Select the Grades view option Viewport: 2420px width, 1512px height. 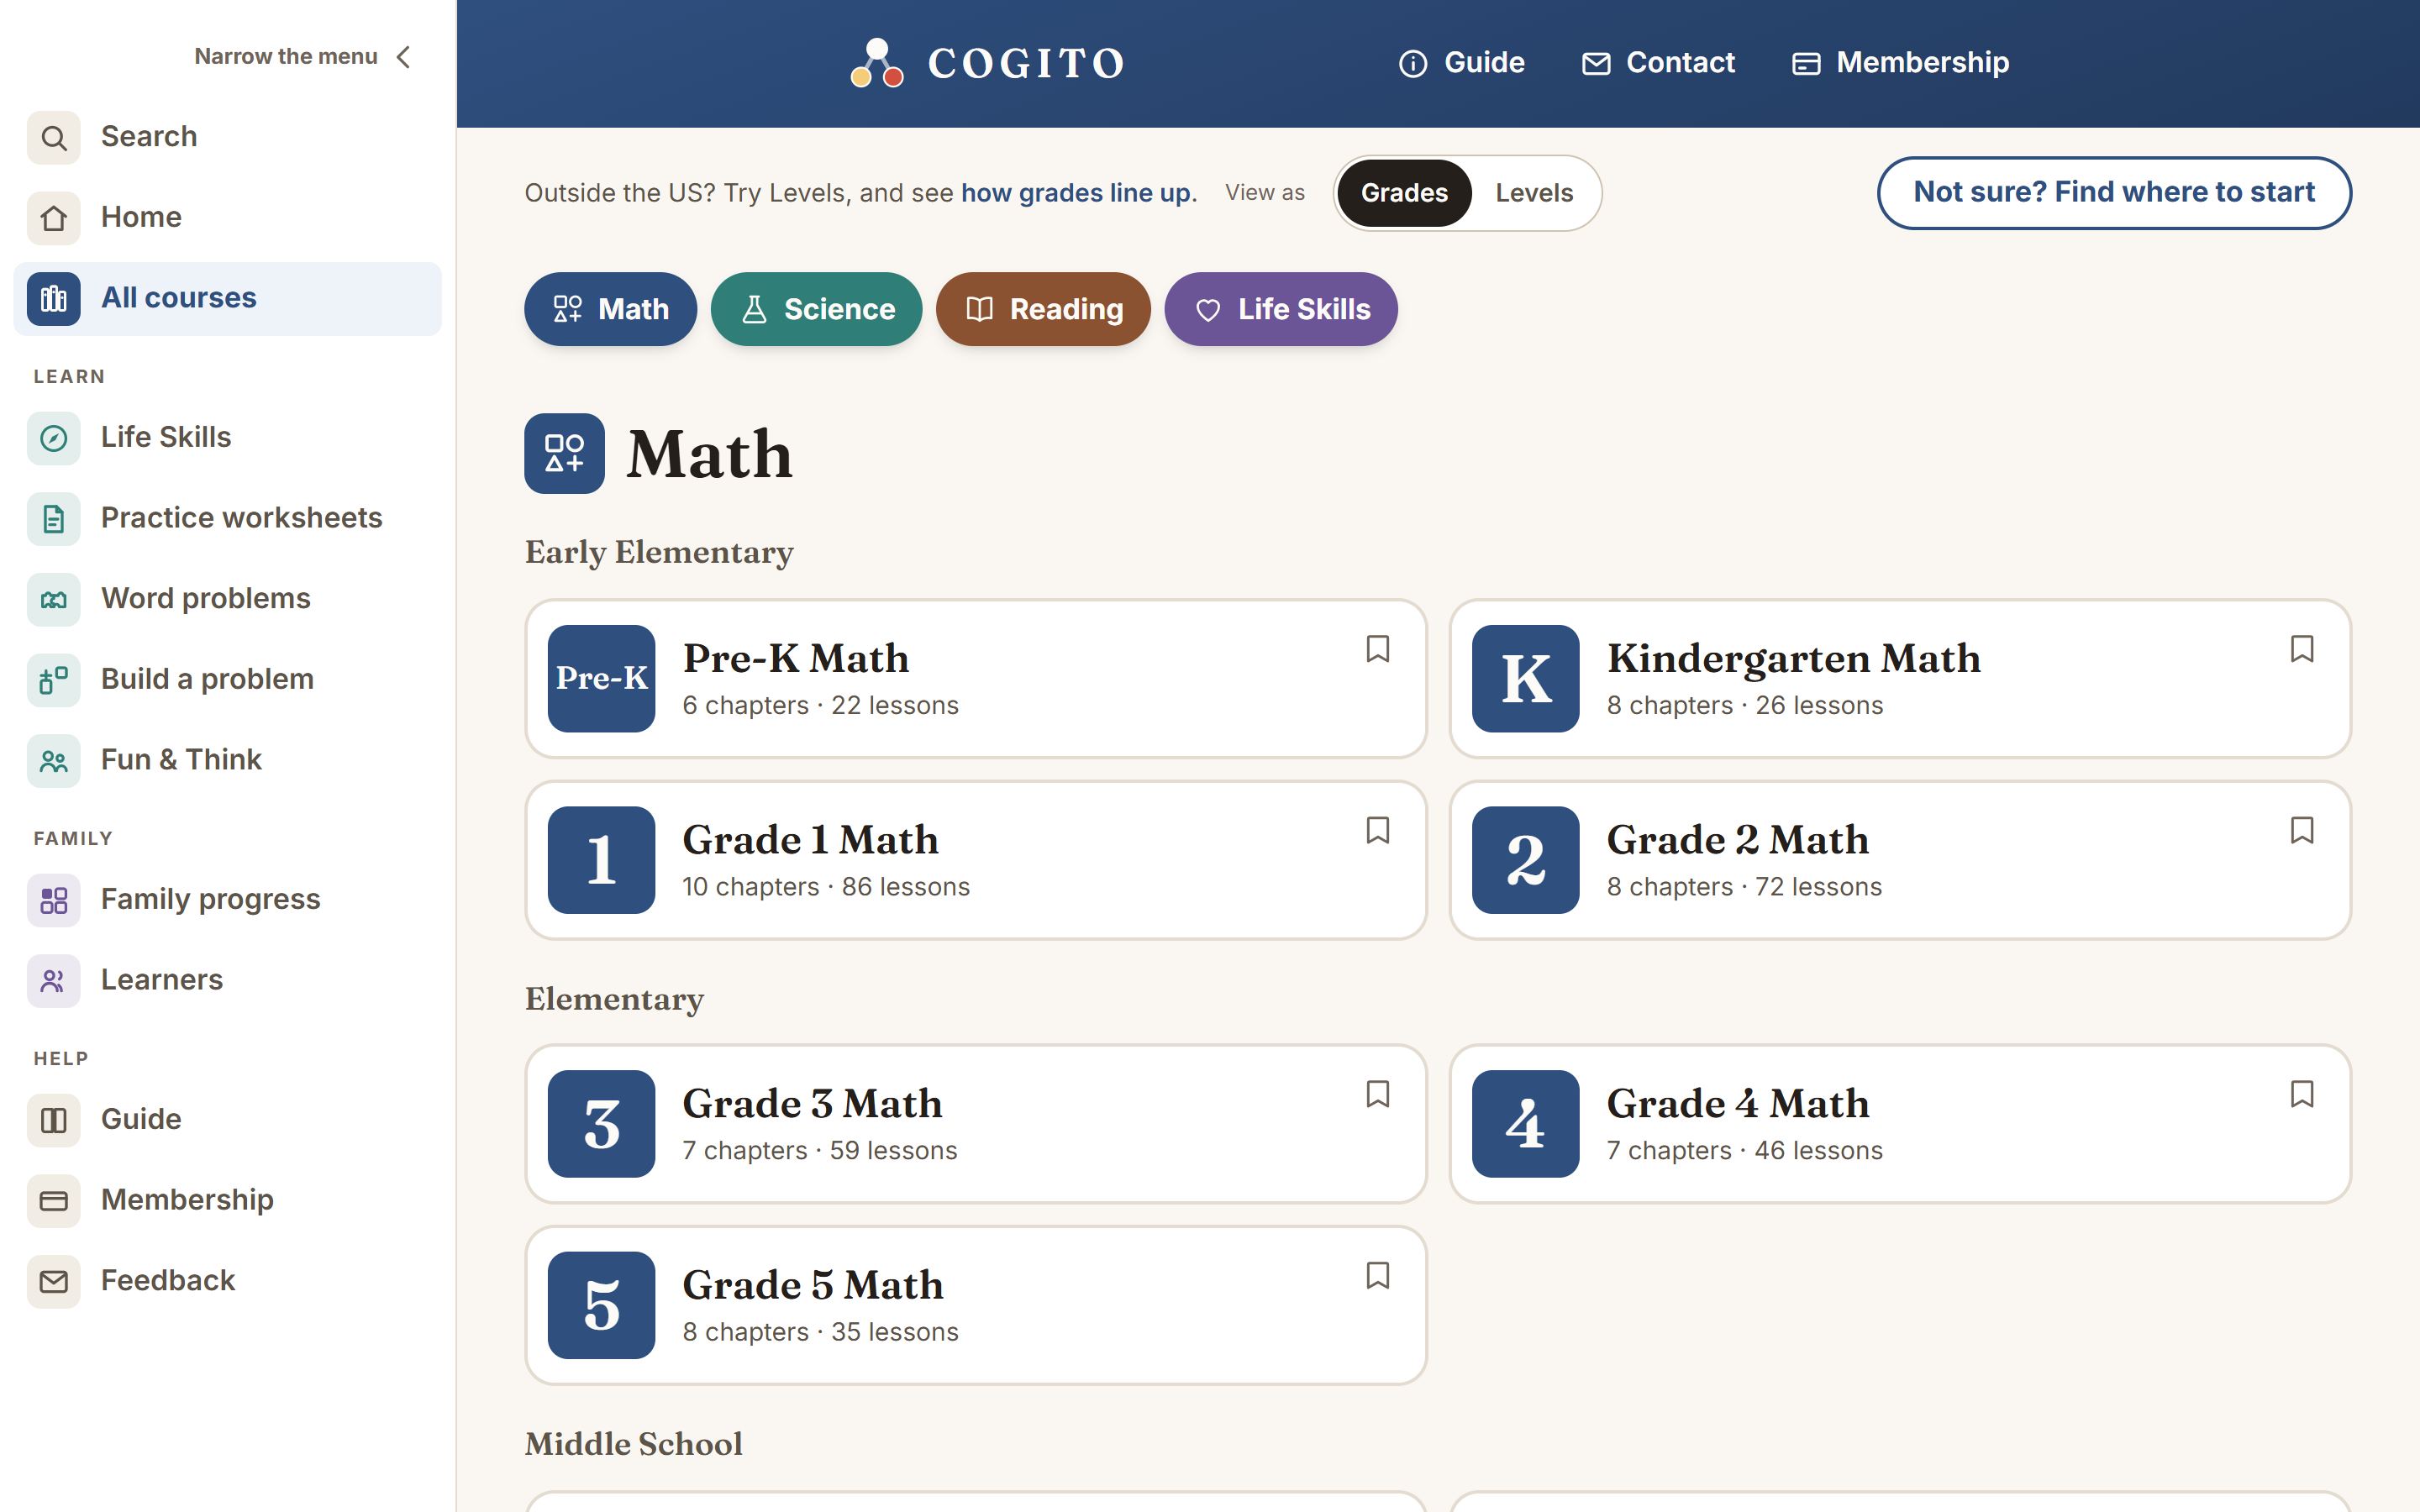[x=1404, y=193]
